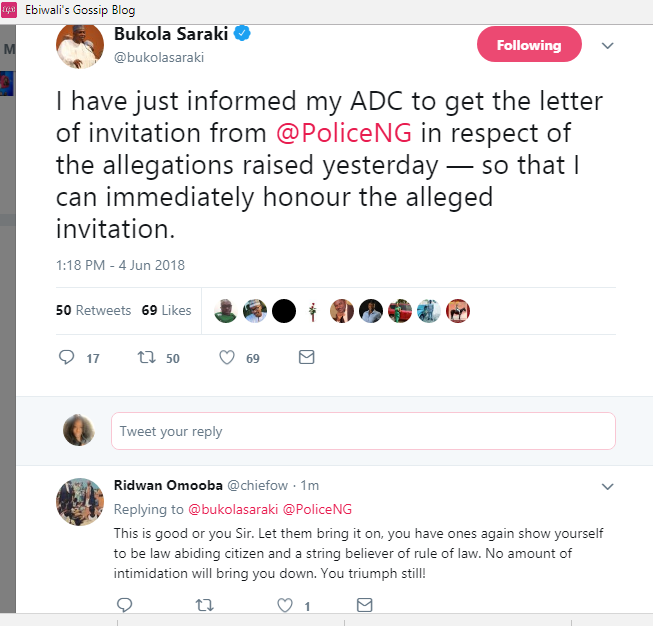Screen dimensions: 653x626
Task: Open Bukola Saraki's profile picture
Action: click(81, 45)
